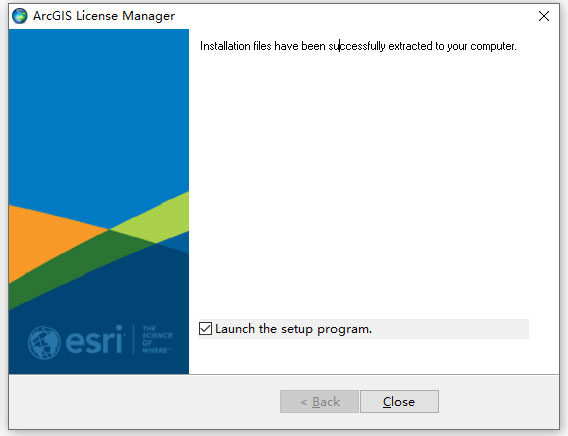Screen dimensions: 568x436
Task: Click the installation files extracted message
Action: coord(358,46)
